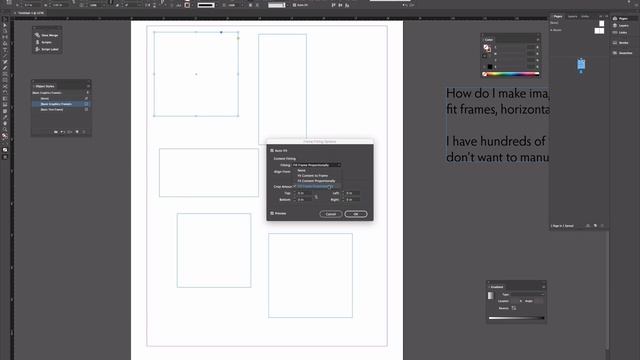The image size is (640, 360).
Task: Click the gradient preview swatch in Gradient panel
Action: tap(491, 296)
